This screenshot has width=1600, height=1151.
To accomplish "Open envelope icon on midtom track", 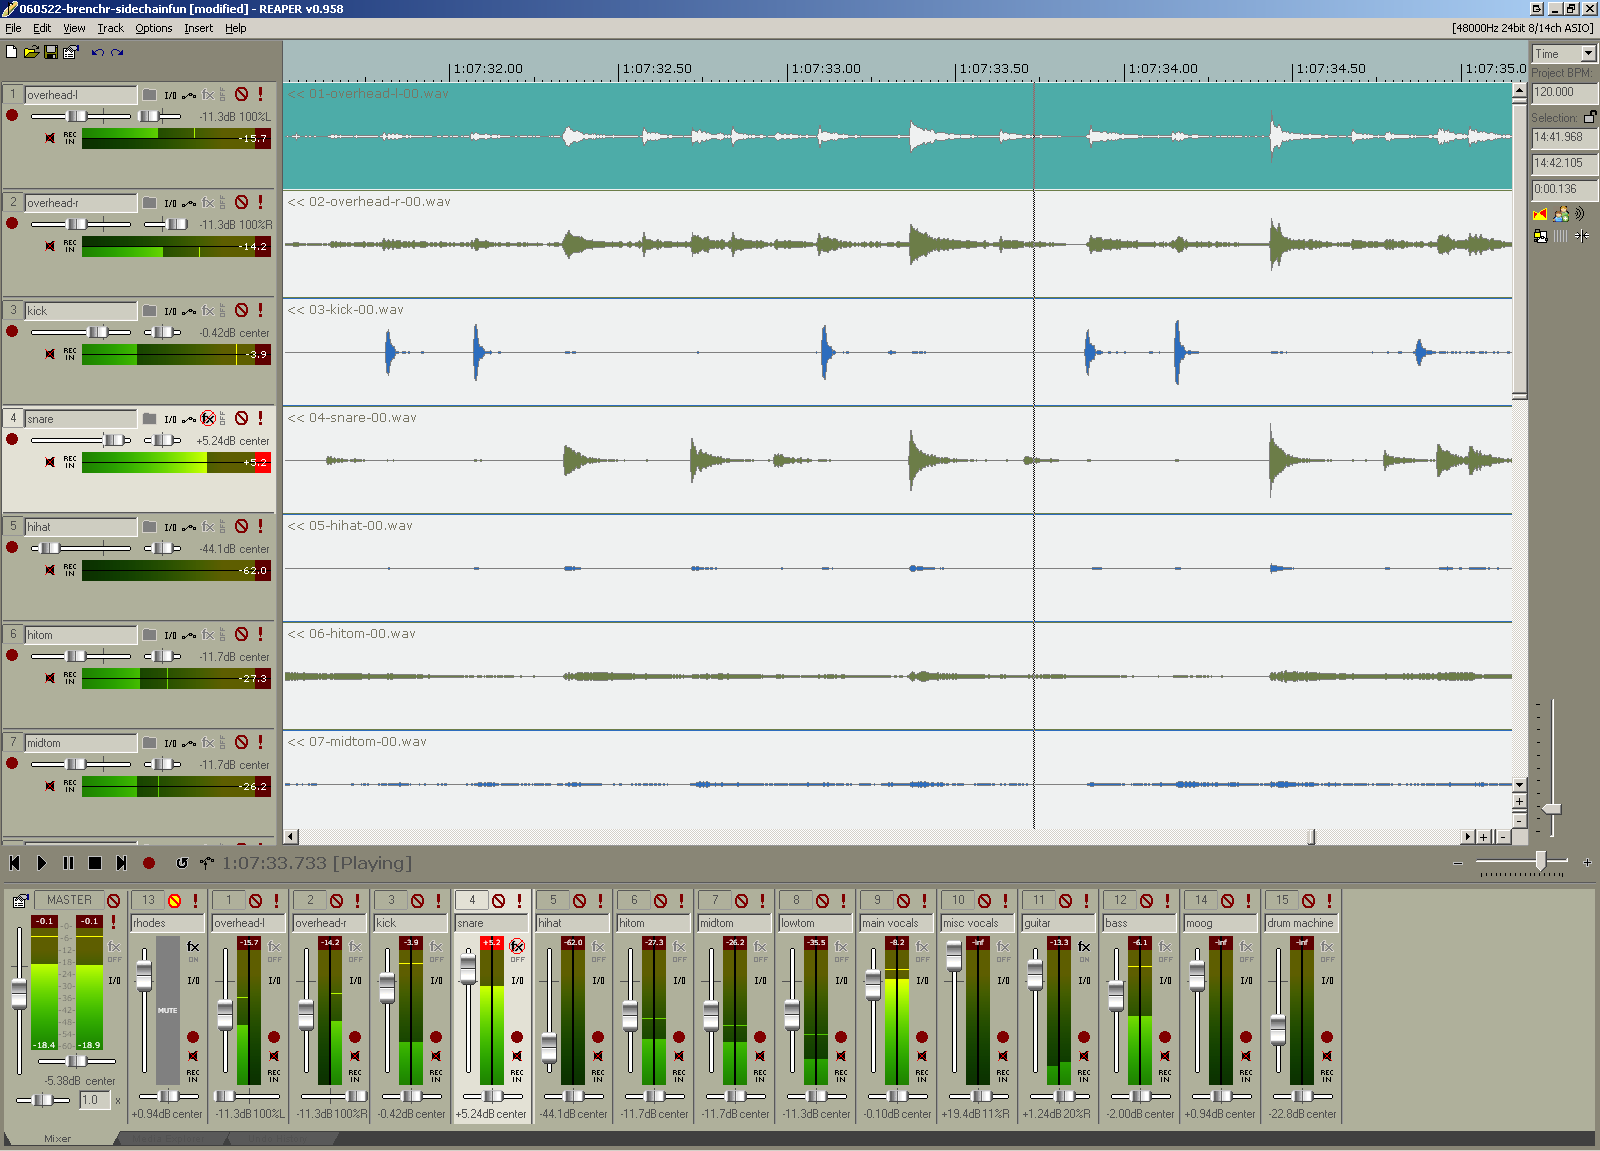I will coord(189,743).
